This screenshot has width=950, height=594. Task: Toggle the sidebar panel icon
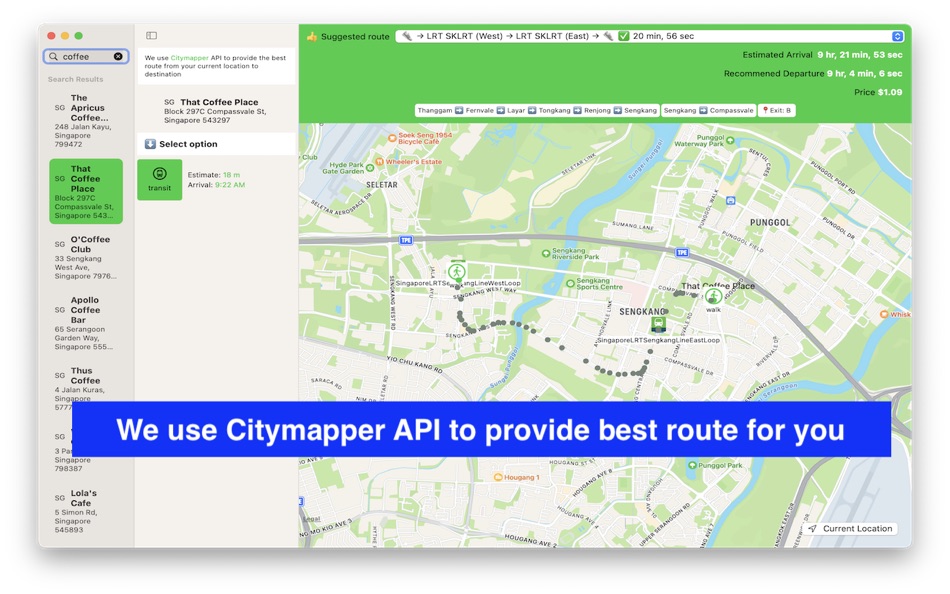tap(151, 36)
